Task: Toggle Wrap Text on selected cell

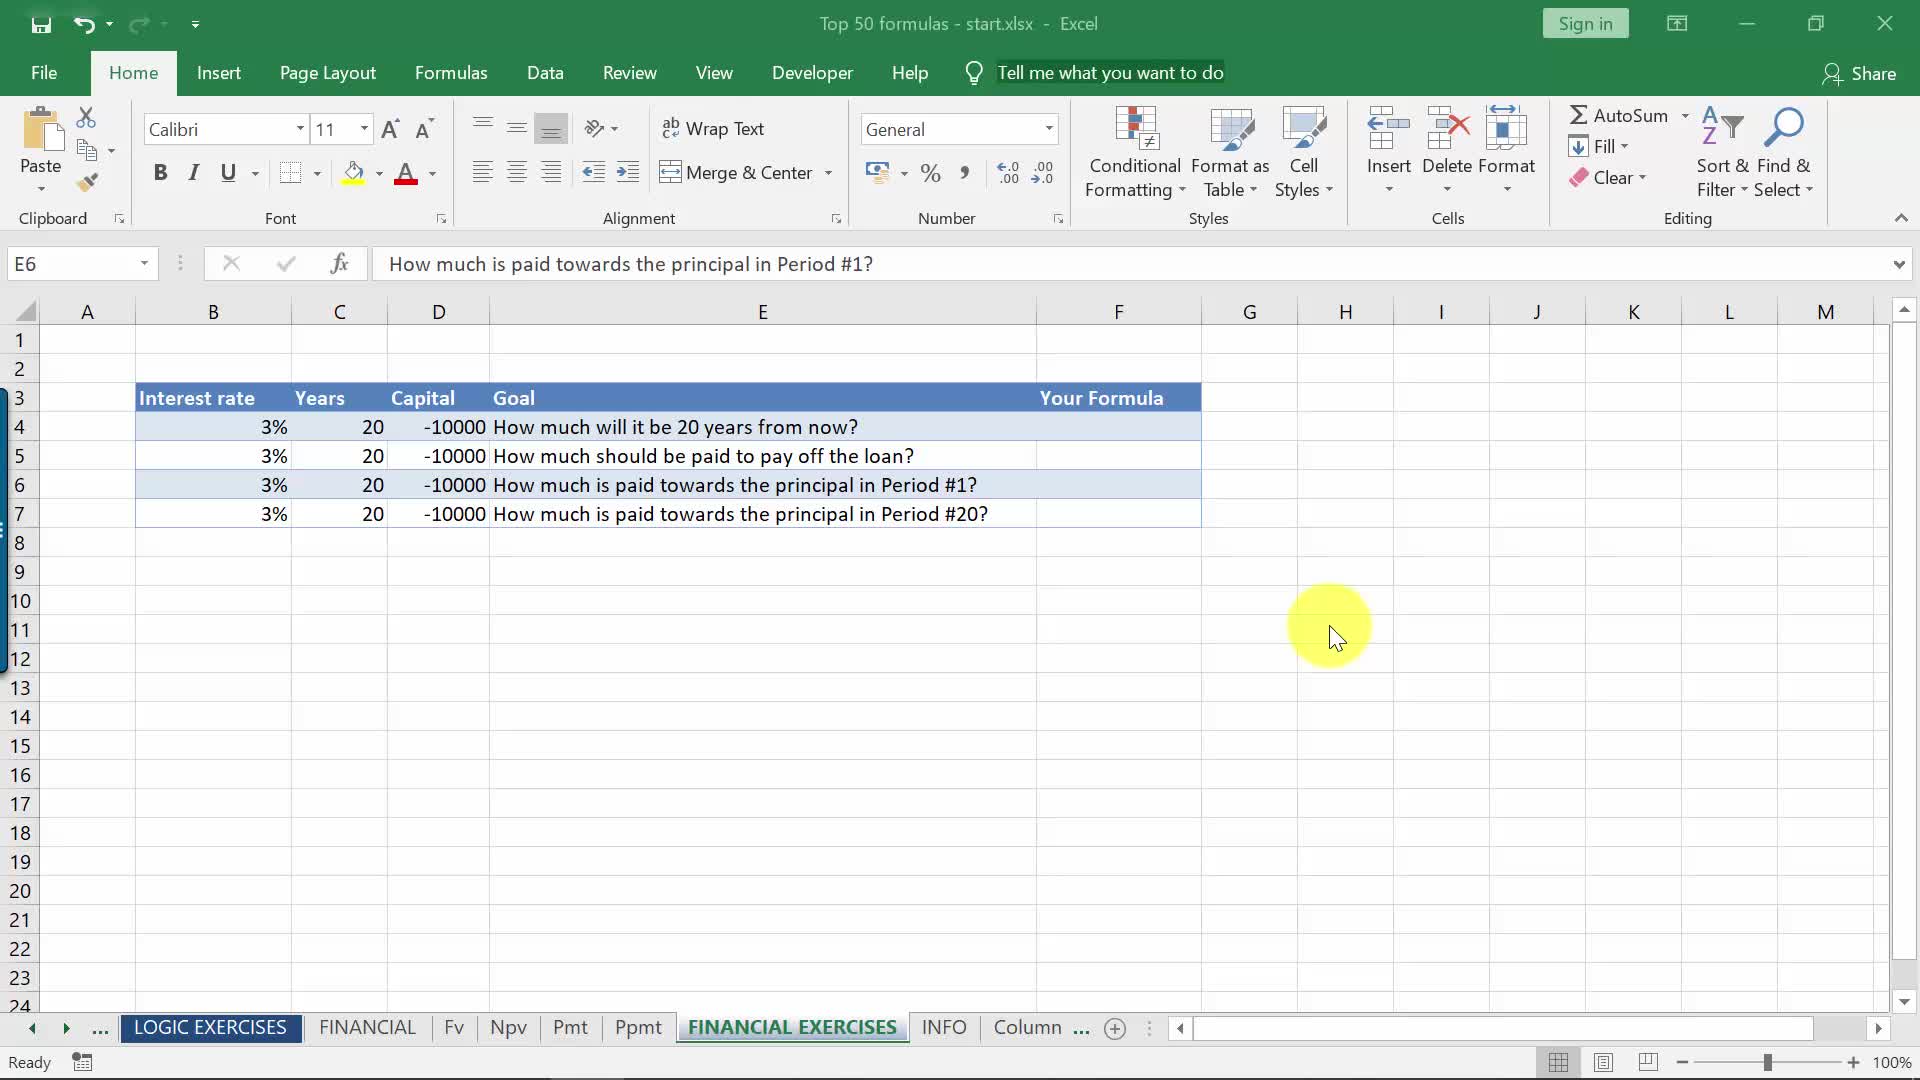Action: coord(713,129)
